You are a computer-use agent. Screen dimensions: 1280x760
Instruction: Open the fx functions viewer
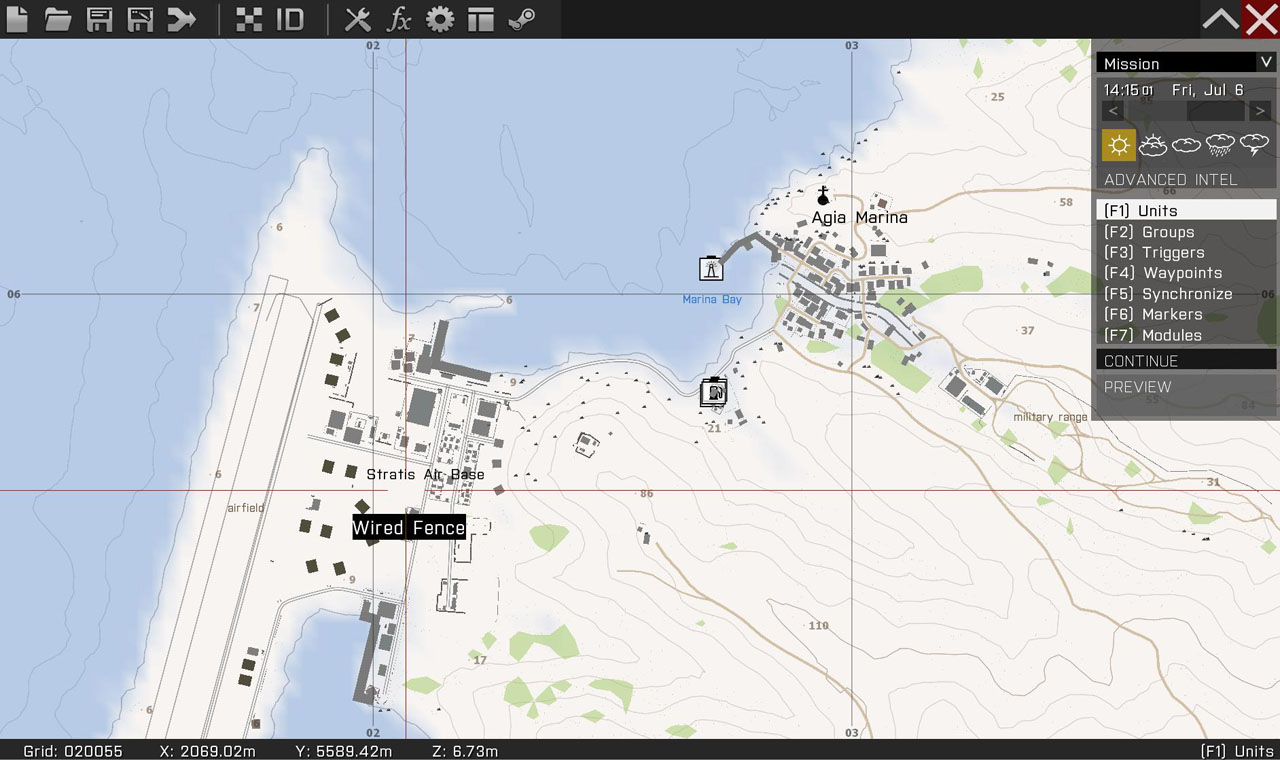click(x=399, y=19)
